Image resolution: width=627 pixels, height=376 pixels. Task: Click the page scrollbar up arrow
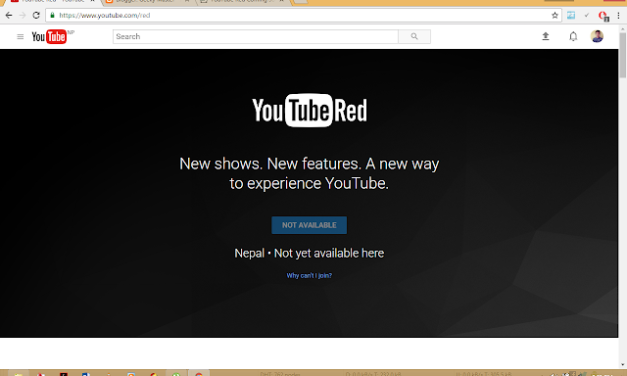pyautogui.click(x=623, y=29)
